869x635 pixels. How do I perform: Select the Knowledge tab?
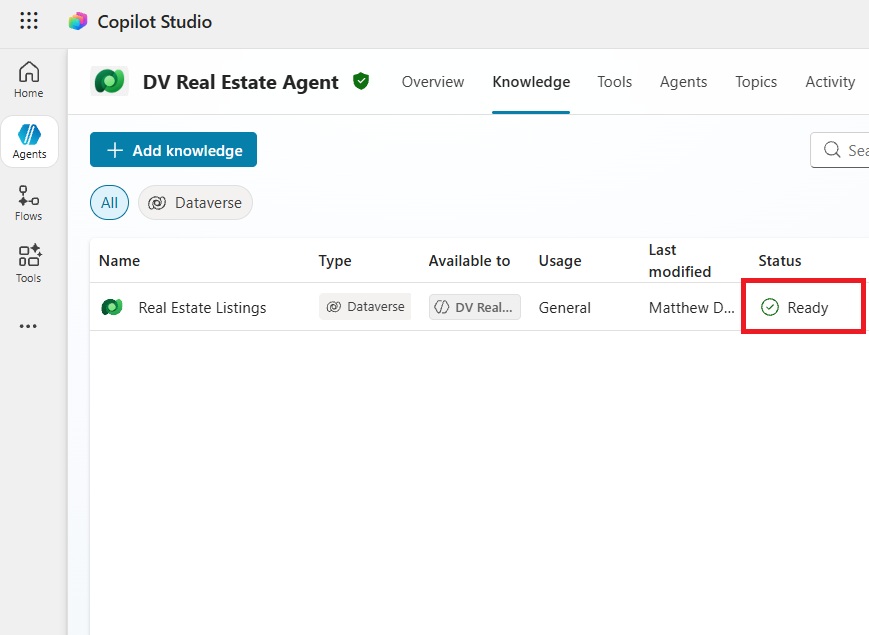[x=531, y=82]
